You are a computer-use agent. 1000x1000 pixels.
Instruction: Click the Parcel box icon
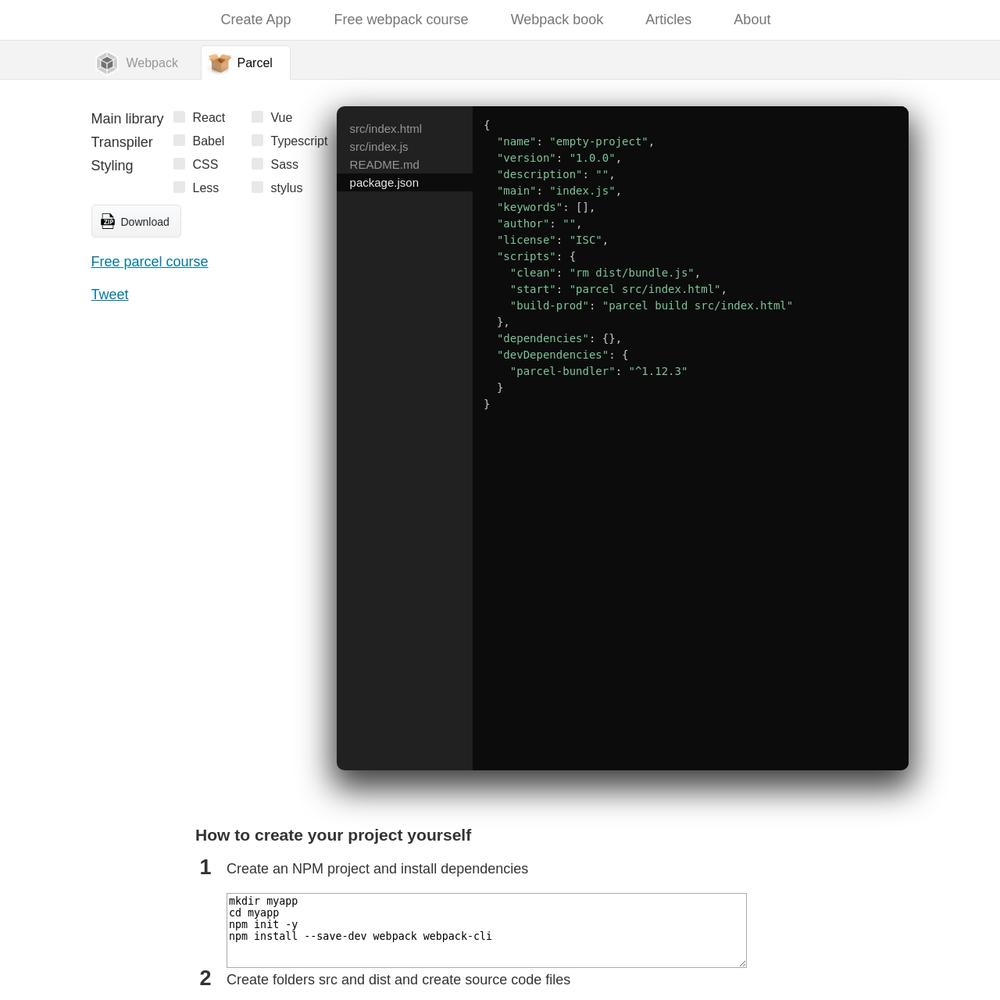point(219,62)
